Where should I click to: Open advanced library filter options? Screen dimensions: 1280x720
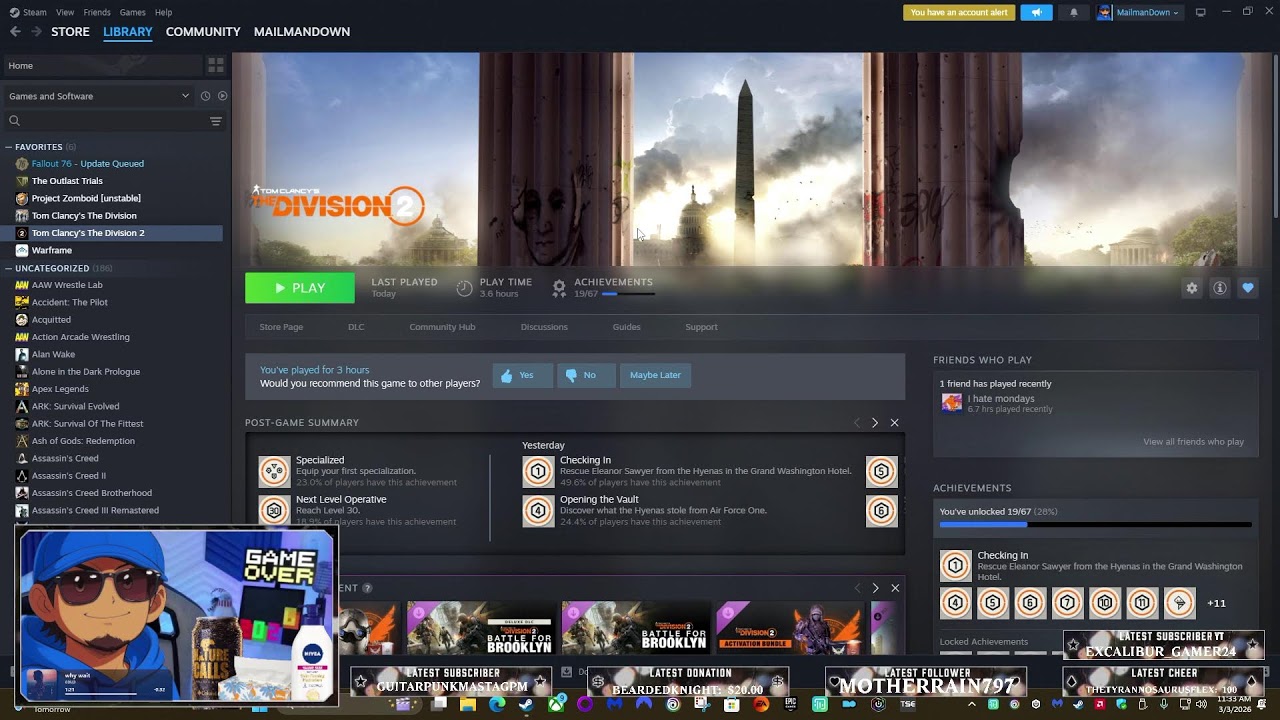(x=215, y=121)
